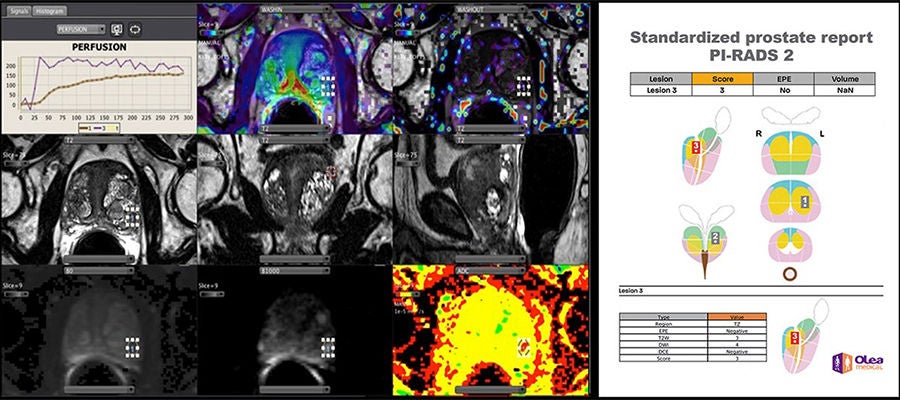Image resolution: width=900 pixels, height=400 pixels.
Task: Click the red circle ROI on coronal T2
Action: (x=331, y=170)
